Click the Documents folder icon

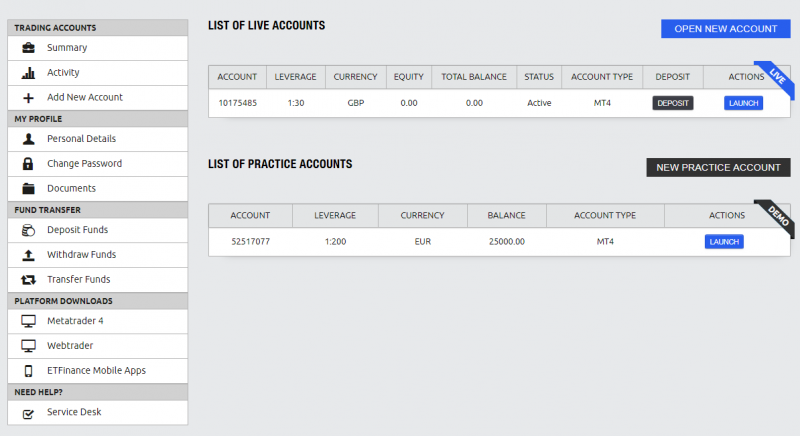(29, 189)
